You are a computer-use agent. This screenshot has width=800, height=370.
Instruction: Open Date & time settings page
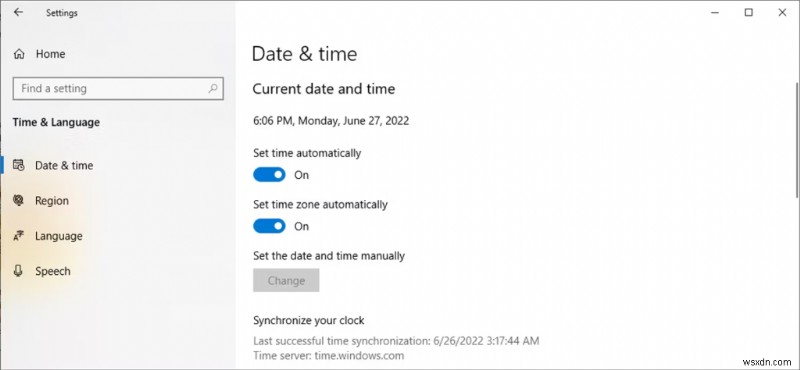click(x=117, y=165)
